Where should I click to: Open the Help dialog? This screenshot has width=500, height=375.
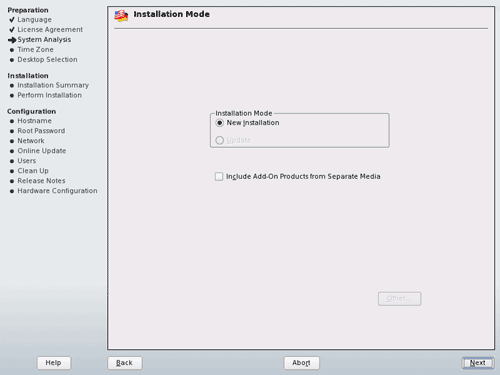click(x=54, y=363)
